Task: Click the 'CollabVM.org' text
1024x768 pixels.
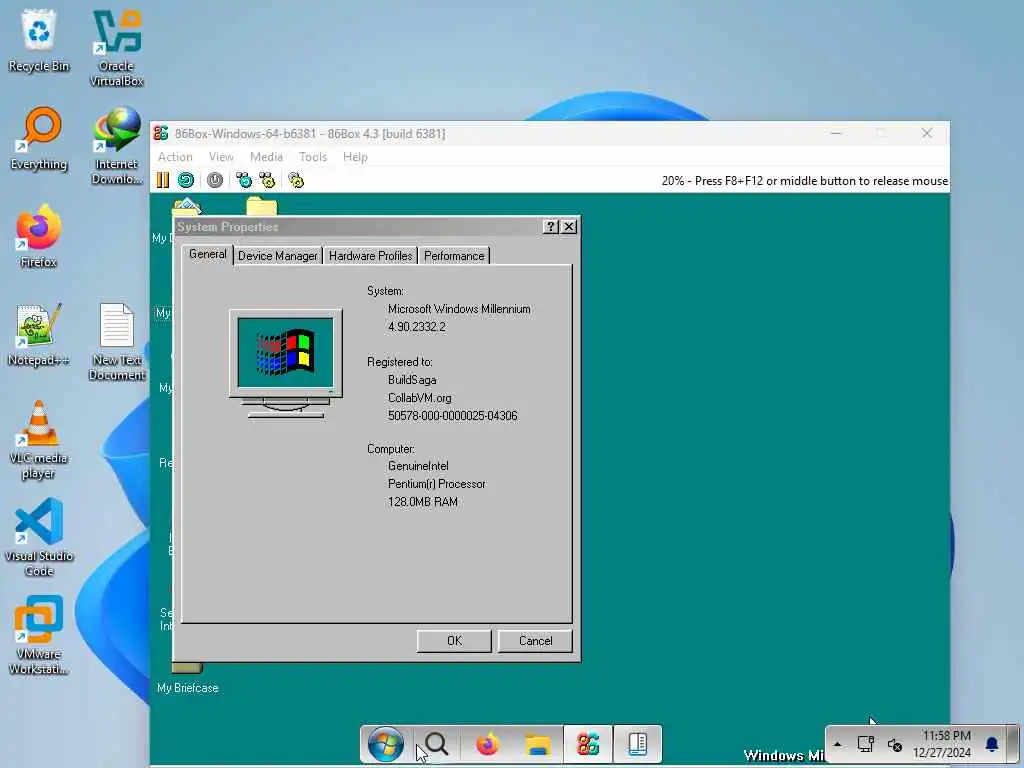Action: [419, 398]
